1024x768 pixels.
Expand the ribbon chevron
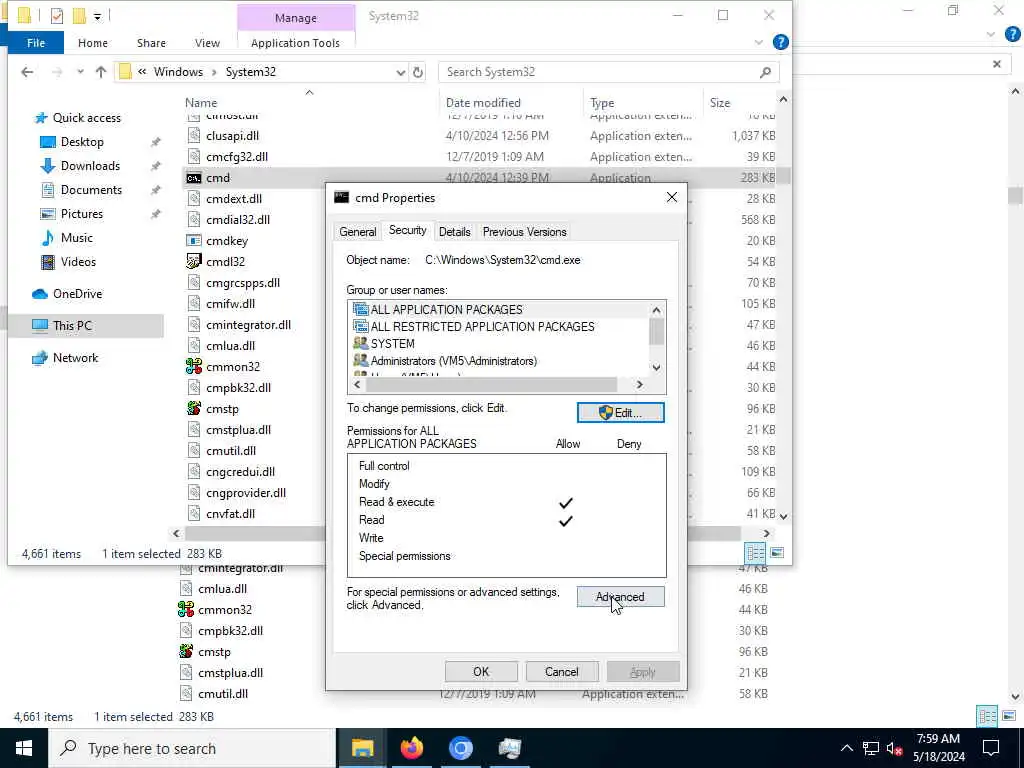click(x=758, y=42)
